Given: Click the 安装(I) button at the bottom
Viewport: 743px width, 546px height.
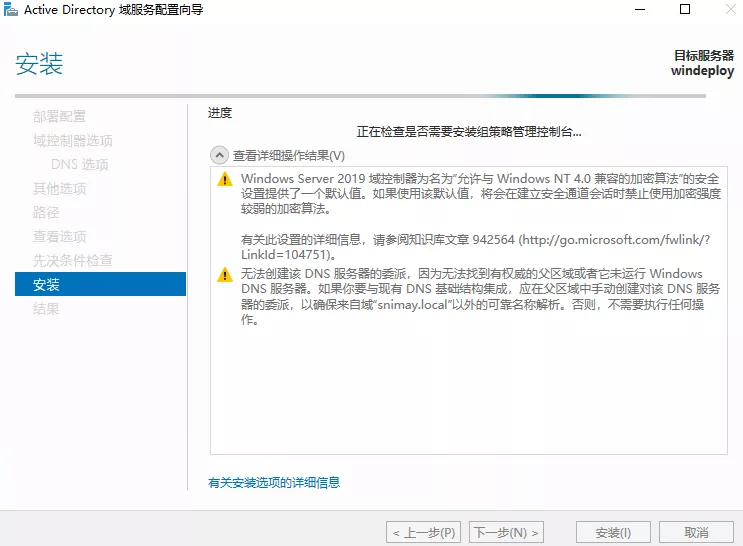Looking at the screenshot, I should click(x=612, y=532).
